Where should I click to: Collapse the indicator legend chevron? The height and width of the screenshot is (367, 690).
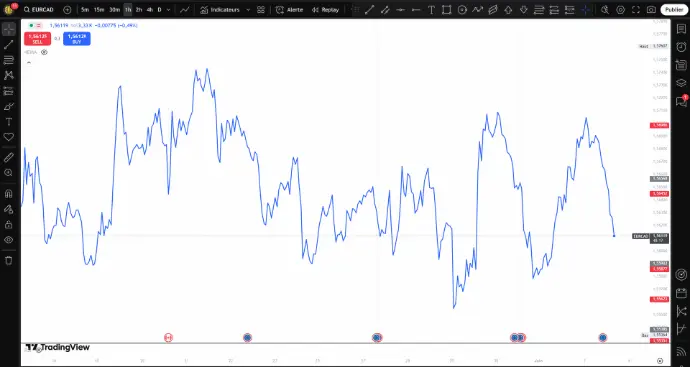coord(29,63)
